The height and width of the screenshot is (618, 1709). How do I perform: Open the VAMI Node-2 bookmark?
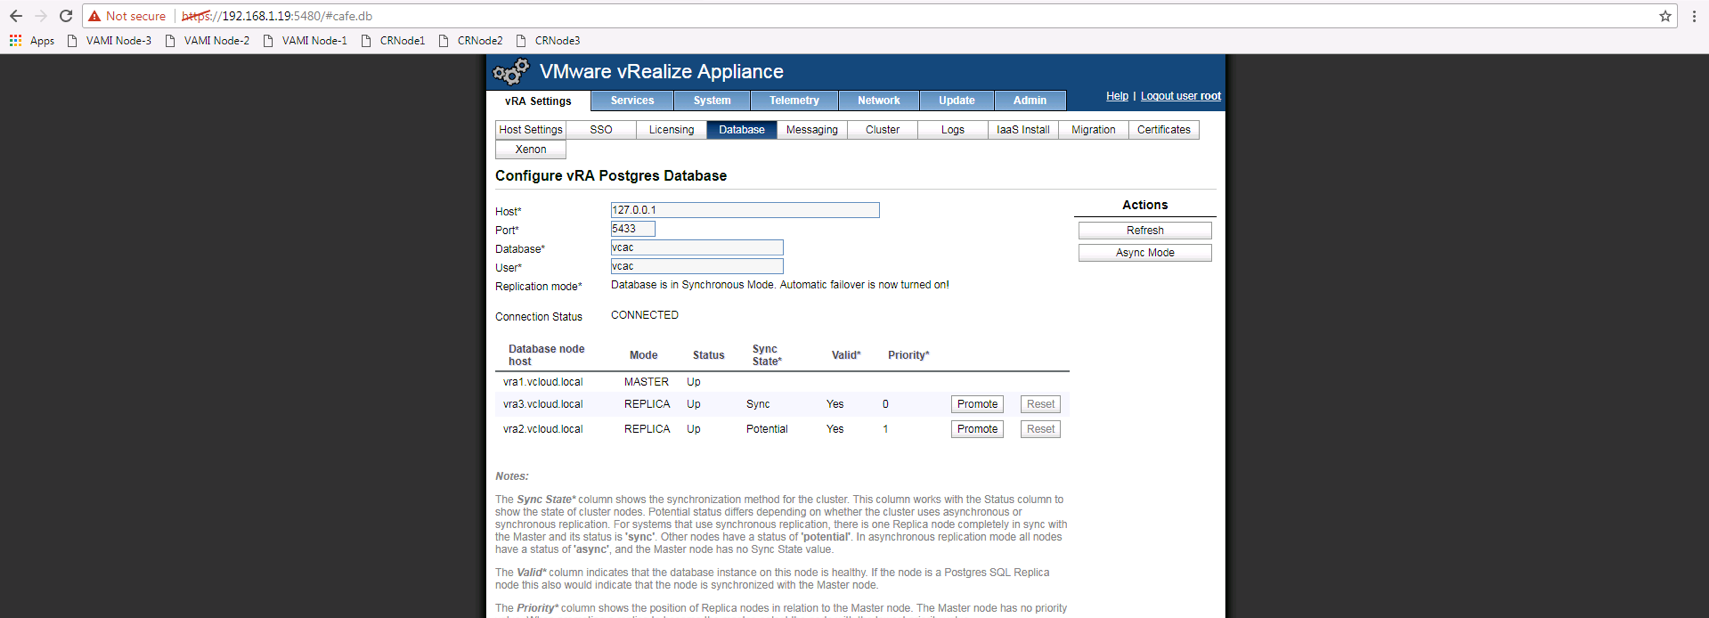(207, 41)
